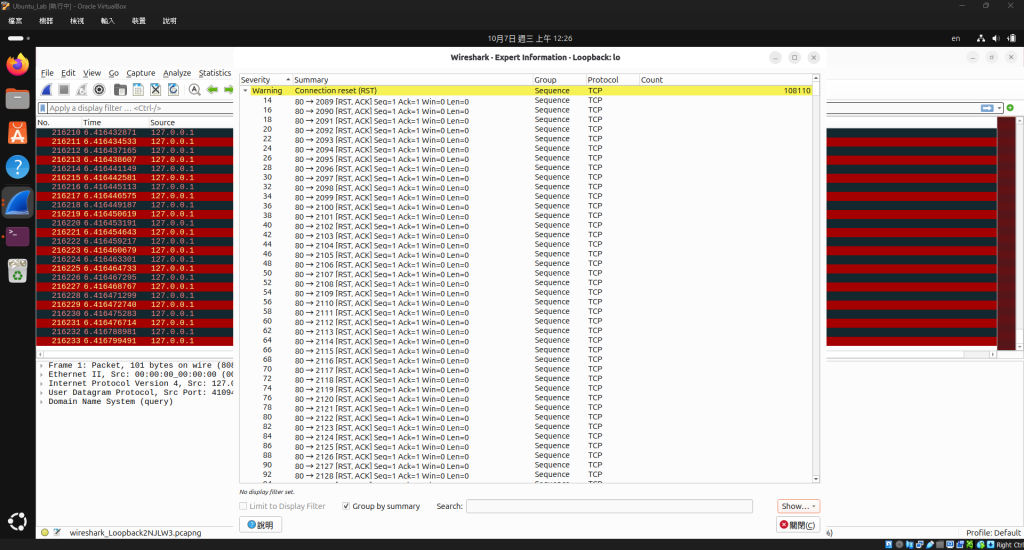Click the 關閉(C) close button
The image size is (1024, 550).
pos(798,525)
